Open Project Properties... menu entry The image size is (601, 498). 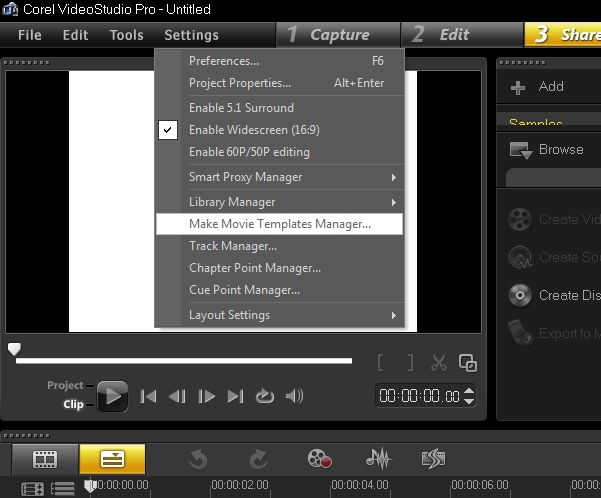[279, 83]
